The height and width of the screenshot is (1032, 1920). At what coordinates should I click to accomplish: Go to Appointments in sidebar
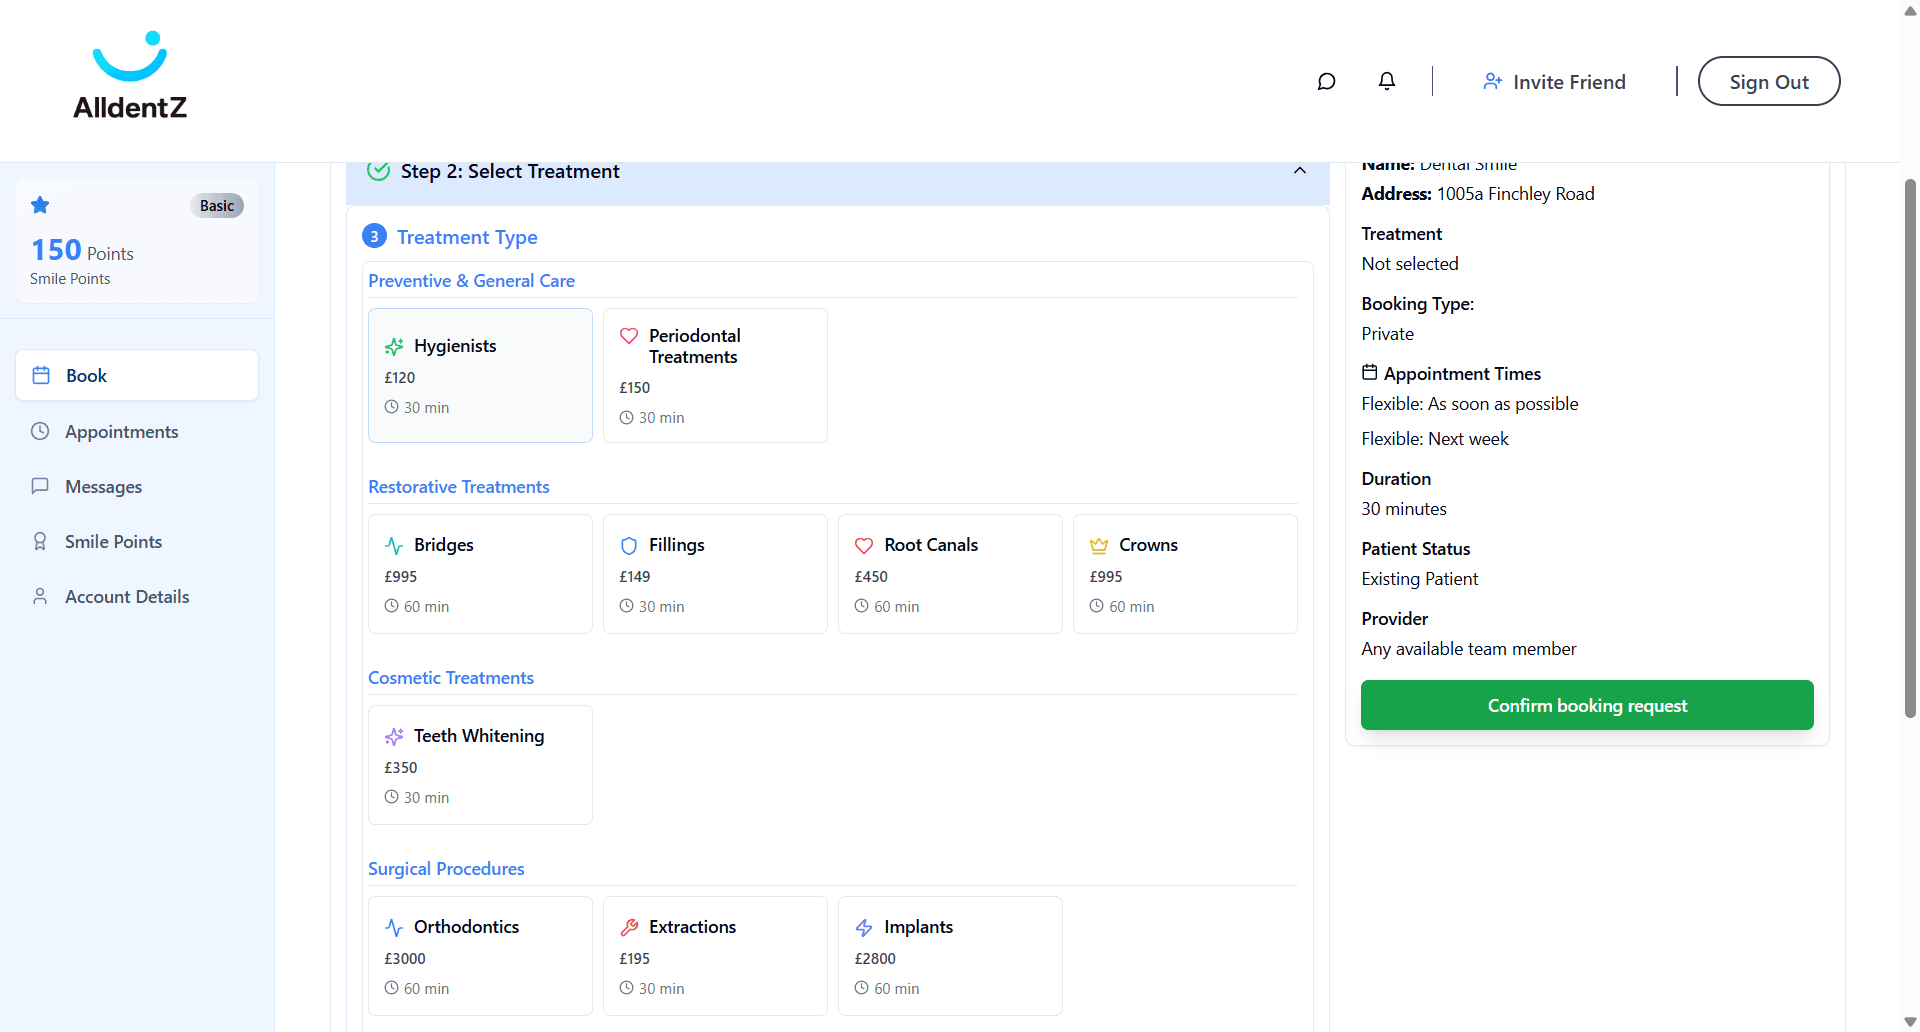137,431
